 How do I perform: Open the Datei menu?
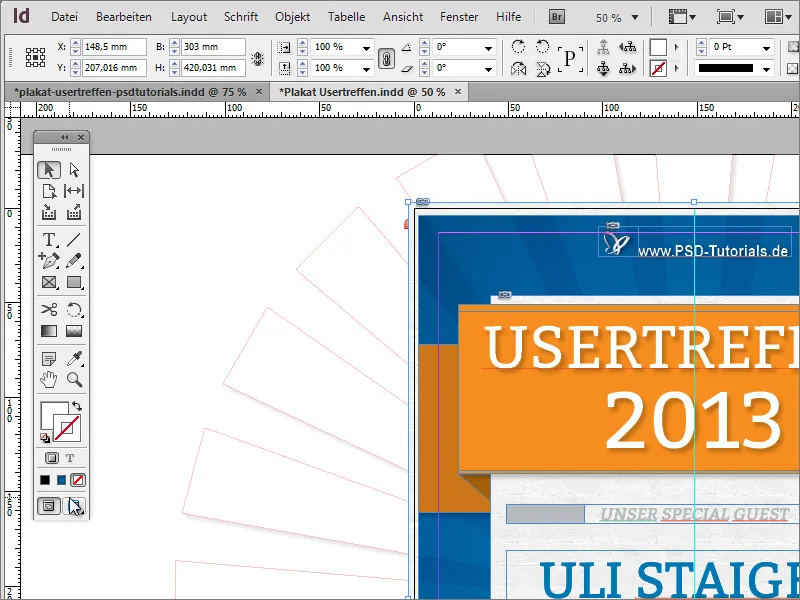click(64, 17)
